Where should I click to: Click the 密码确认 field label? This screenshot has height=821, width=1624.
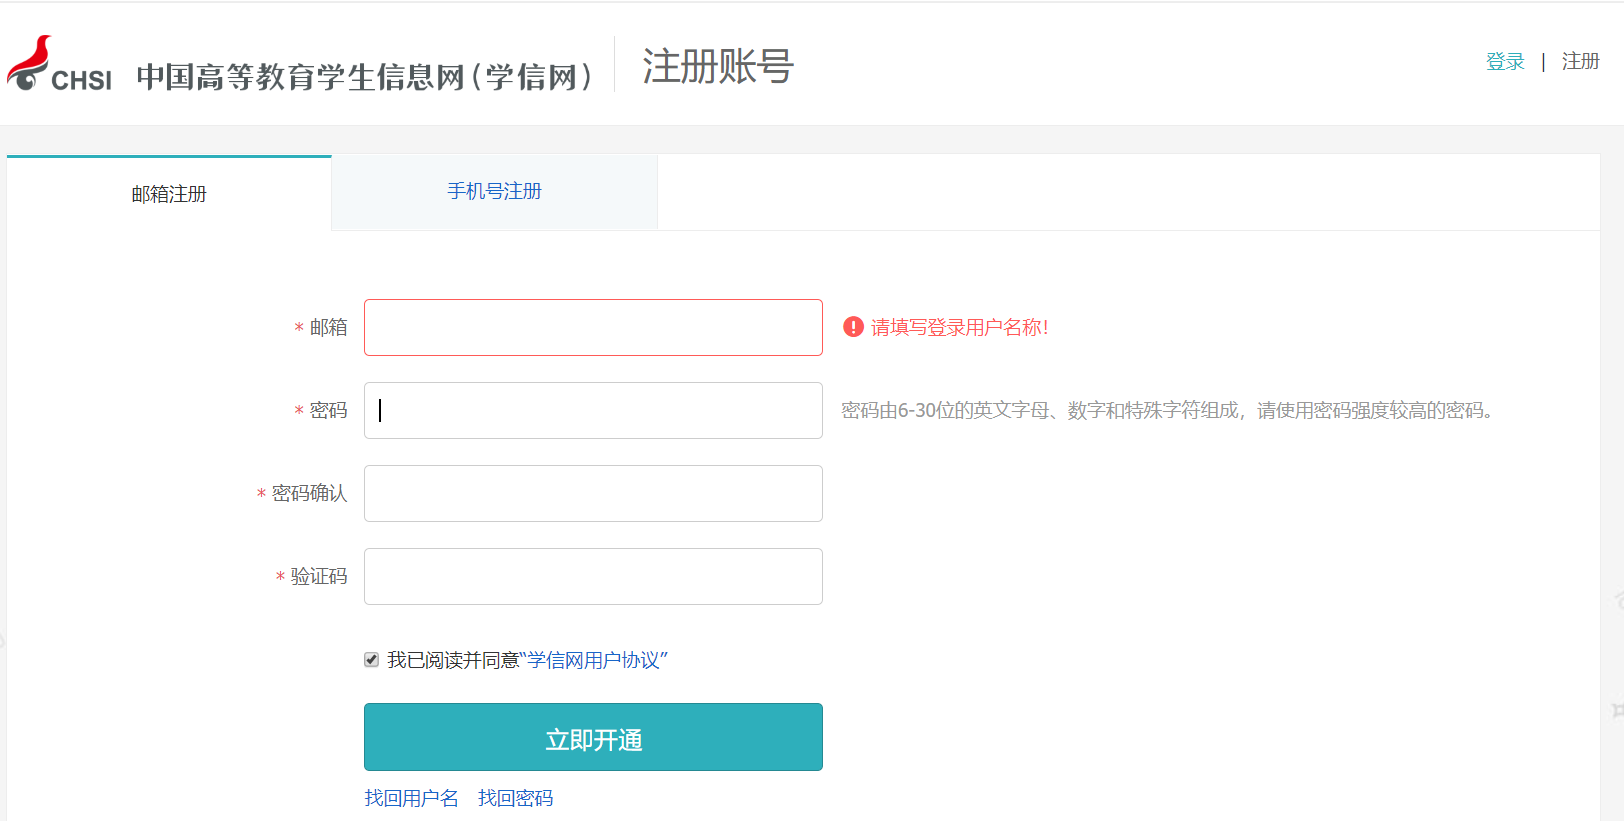click(309, 493)
